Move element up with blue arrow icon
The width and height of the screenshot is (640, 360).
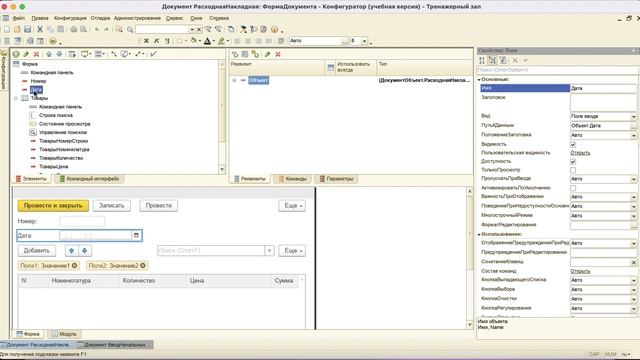49,54
